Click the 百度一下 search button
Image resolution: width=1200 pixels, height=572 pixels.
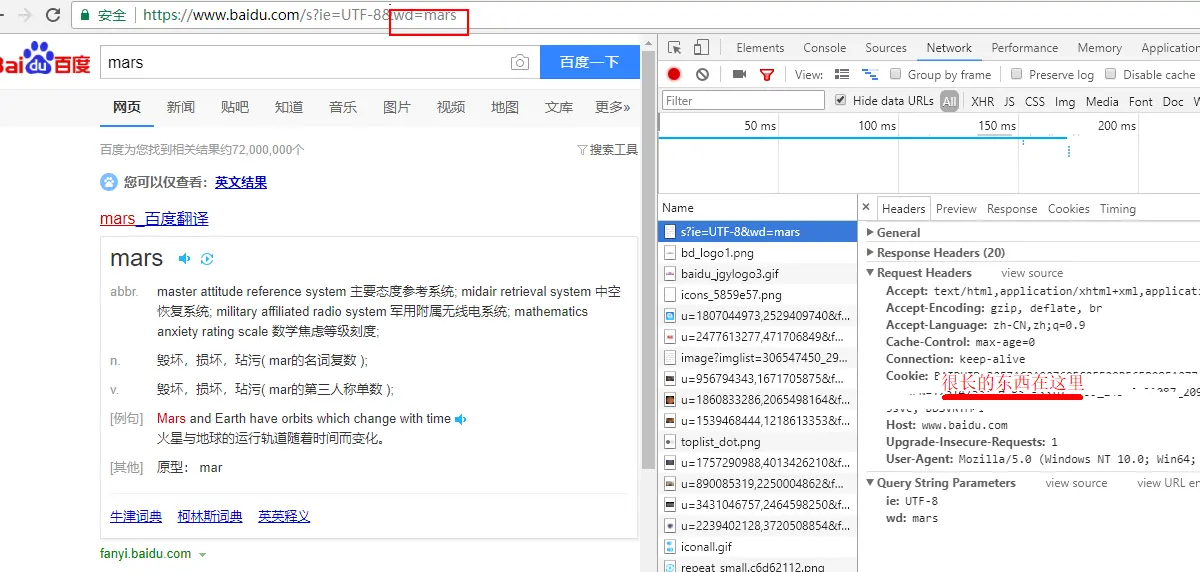(590, 62)
